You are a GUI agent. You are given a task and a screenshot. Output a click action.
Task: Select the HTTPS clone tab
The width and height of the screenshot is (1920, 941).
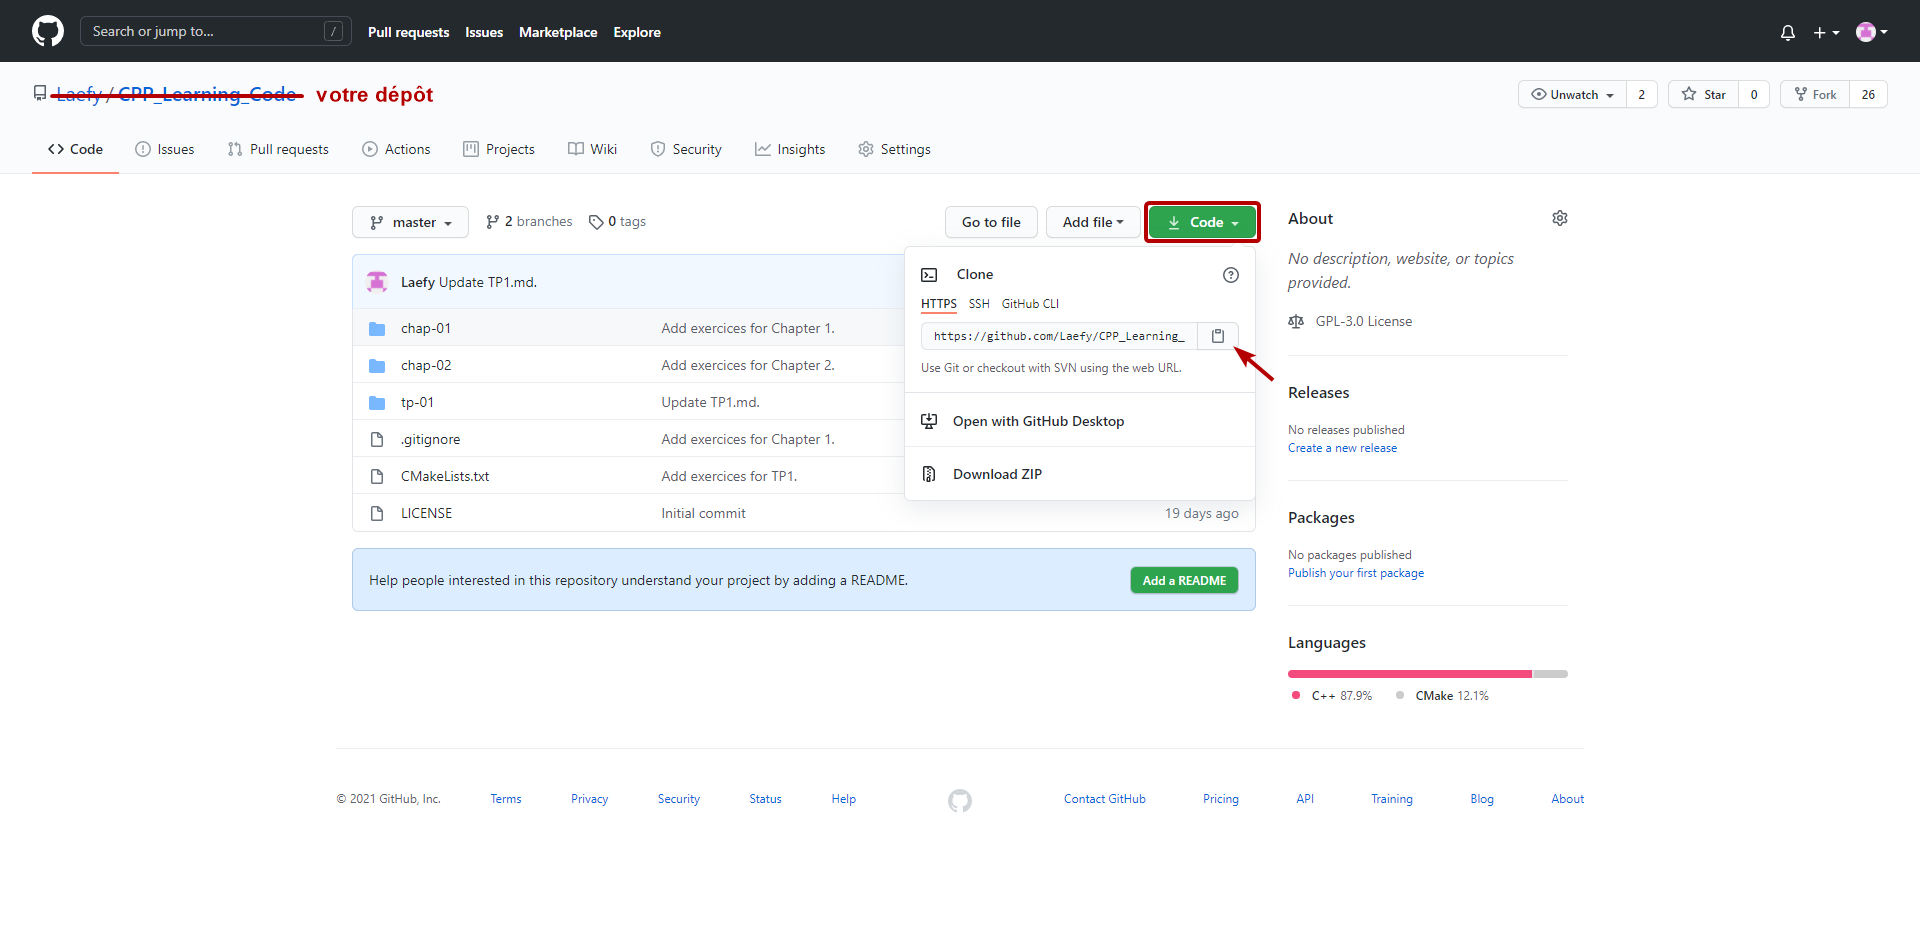(939, 304)
